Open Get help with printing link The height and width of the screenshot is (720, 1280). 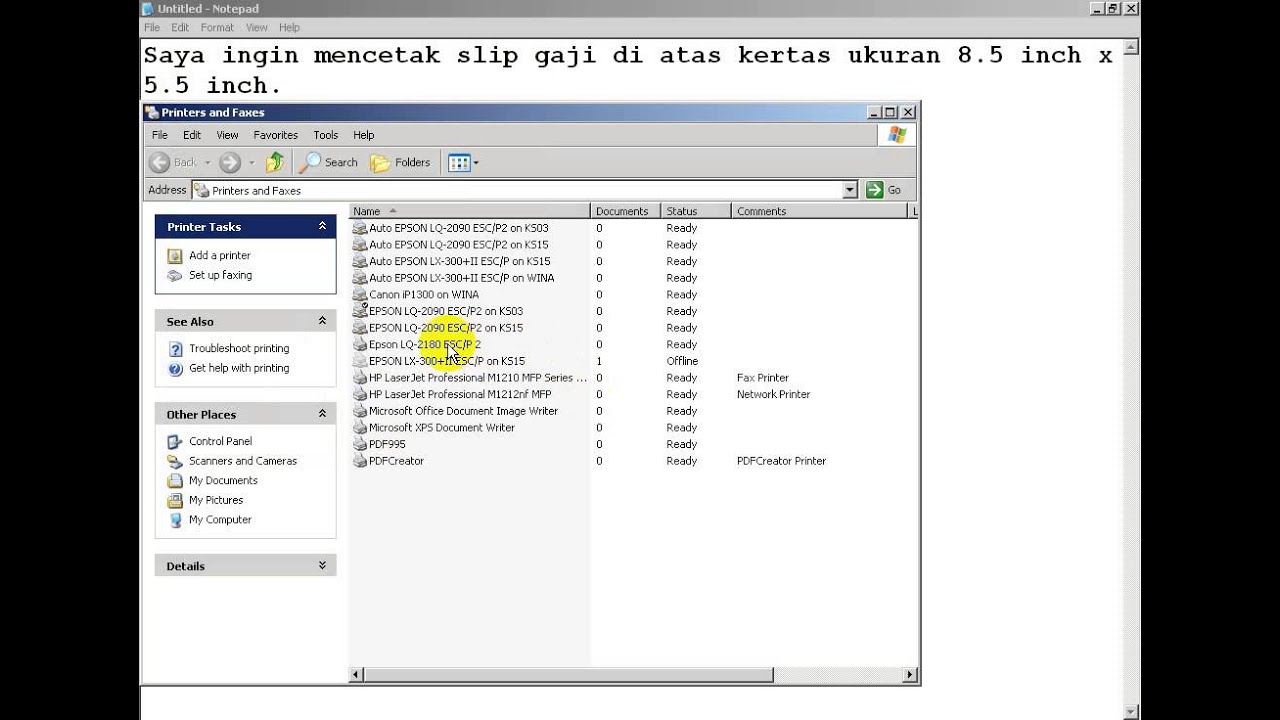click(x=239, y=368)
